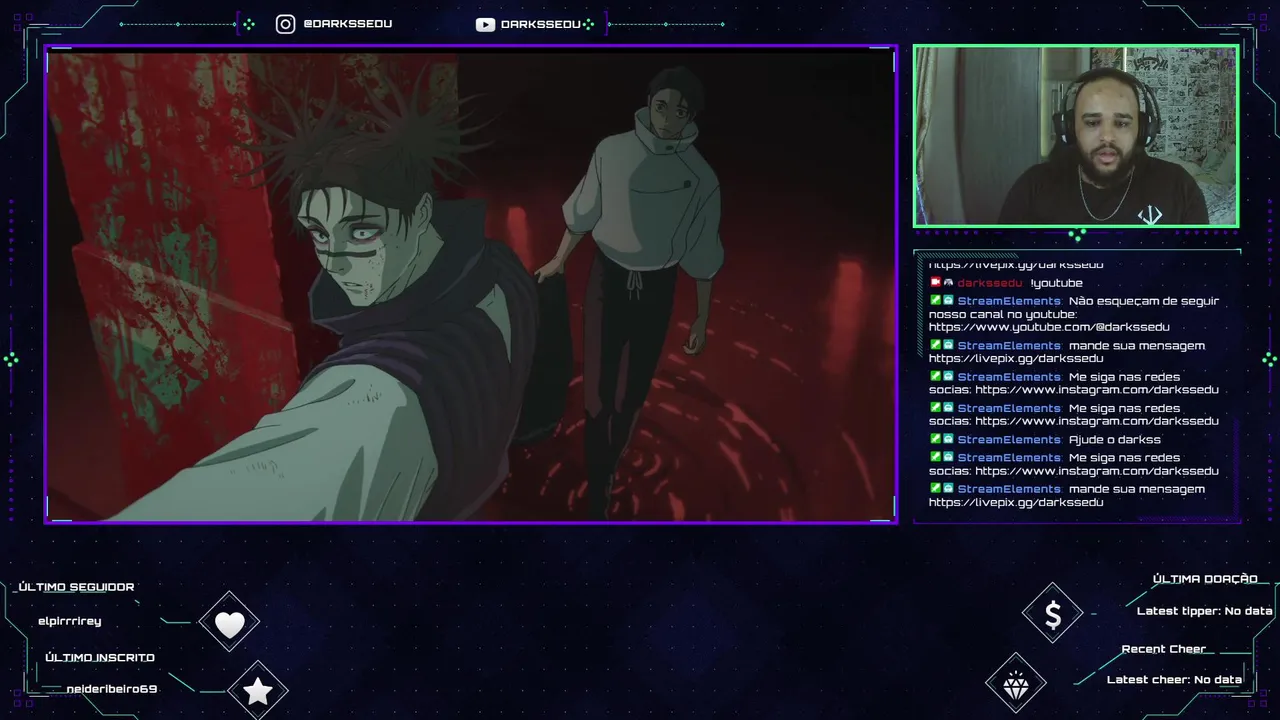Click moderator badge beside "Ajude o darkss"
Image resolution: width=1280 pixels, height=720 pixels.
pos(935,439)
